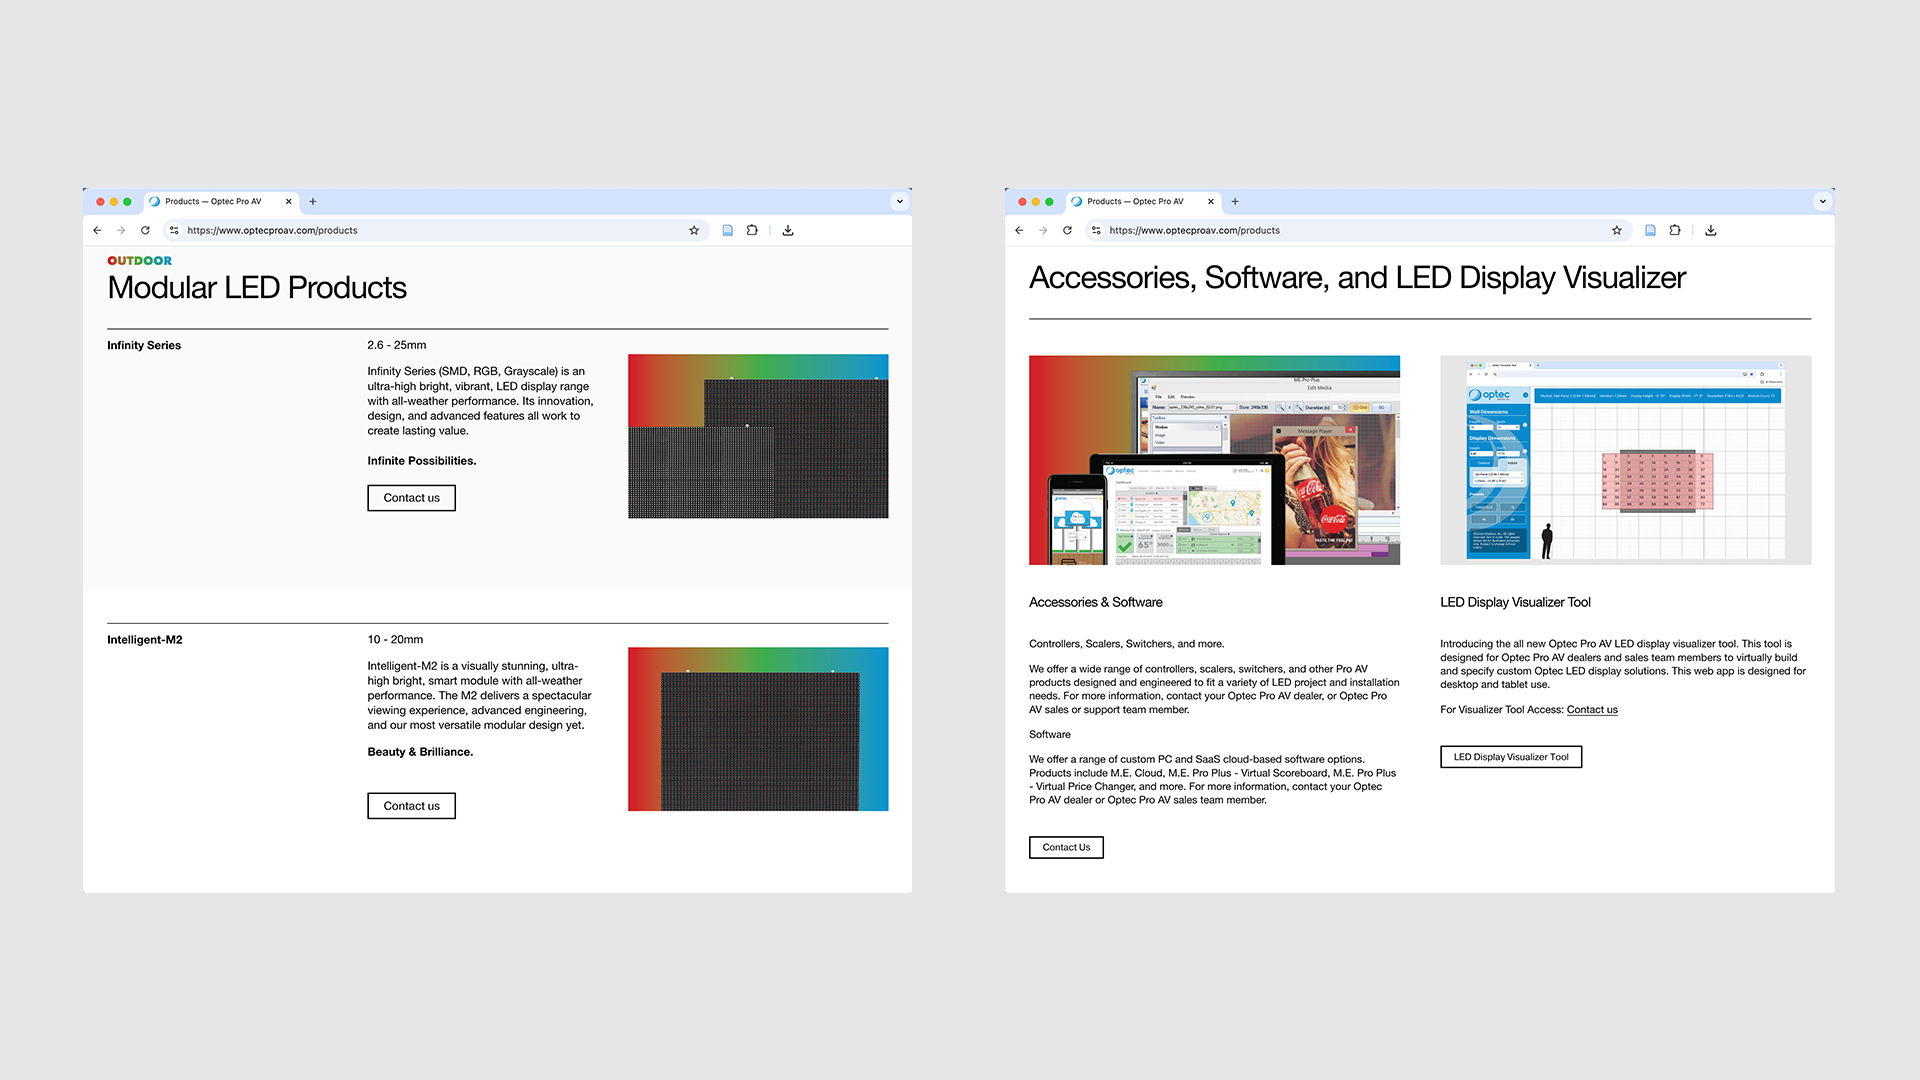Open the LED Display Visualizer screenshot image
Viewport: 1920px width, 1080px height.
tap(1625, 460)
